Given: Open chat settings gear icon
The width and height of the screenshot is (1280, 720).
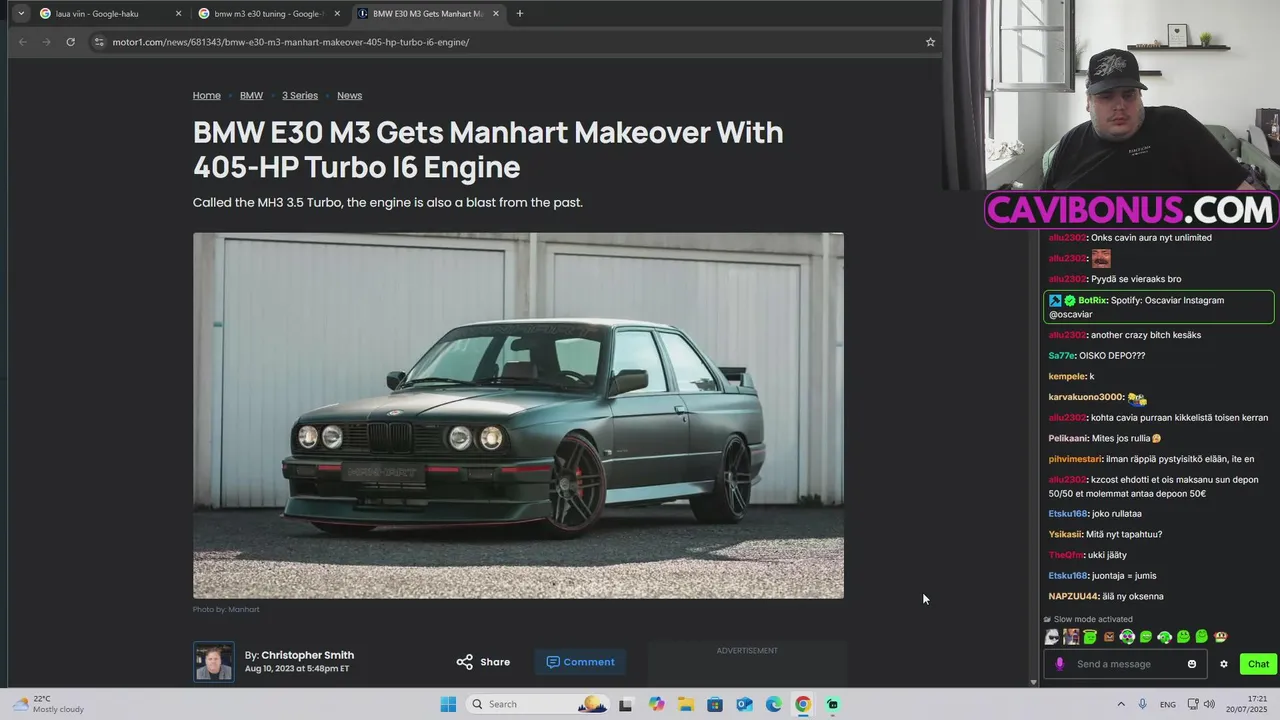Looking at the screenshot, I should (1223, 664).
